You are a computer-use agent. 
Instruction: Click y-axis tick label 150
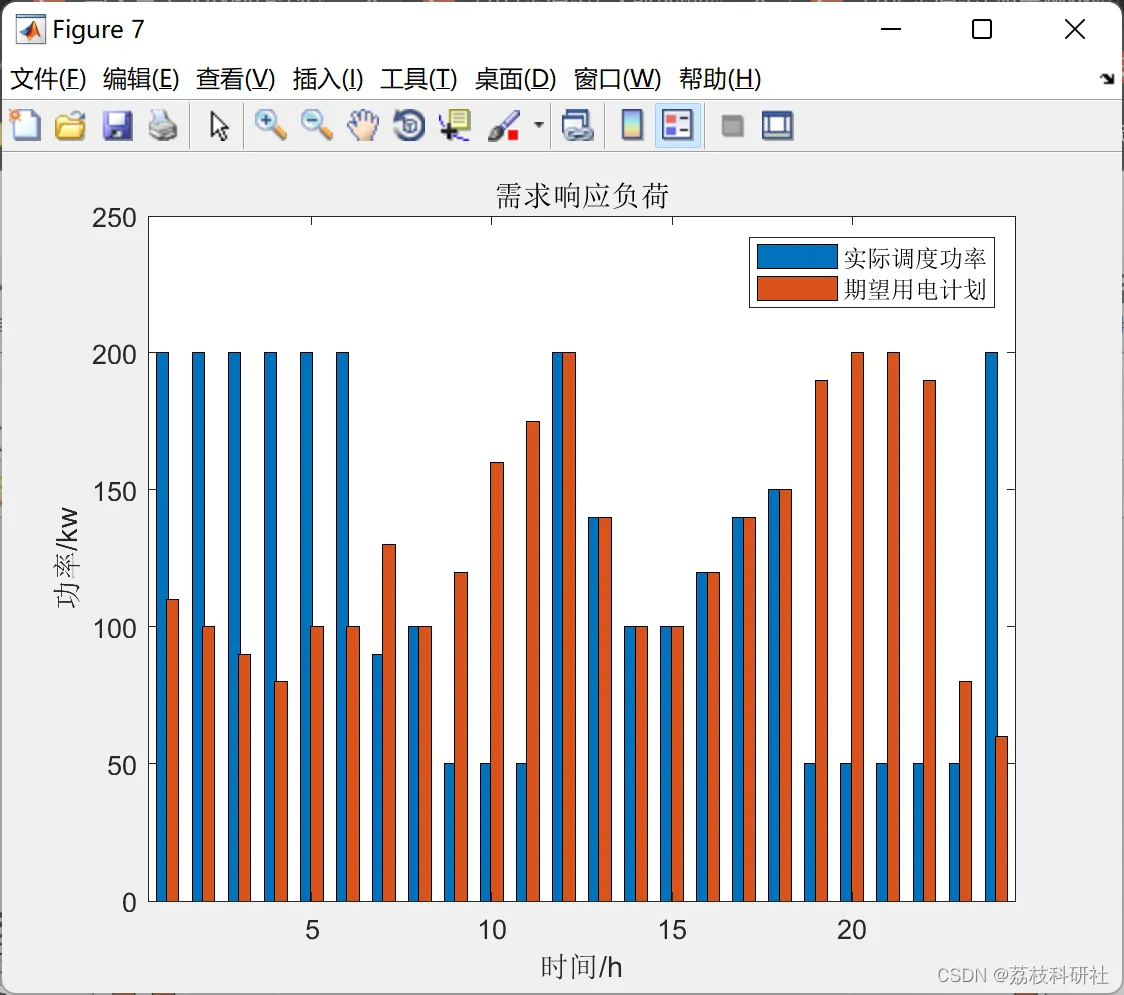(114, 492)
